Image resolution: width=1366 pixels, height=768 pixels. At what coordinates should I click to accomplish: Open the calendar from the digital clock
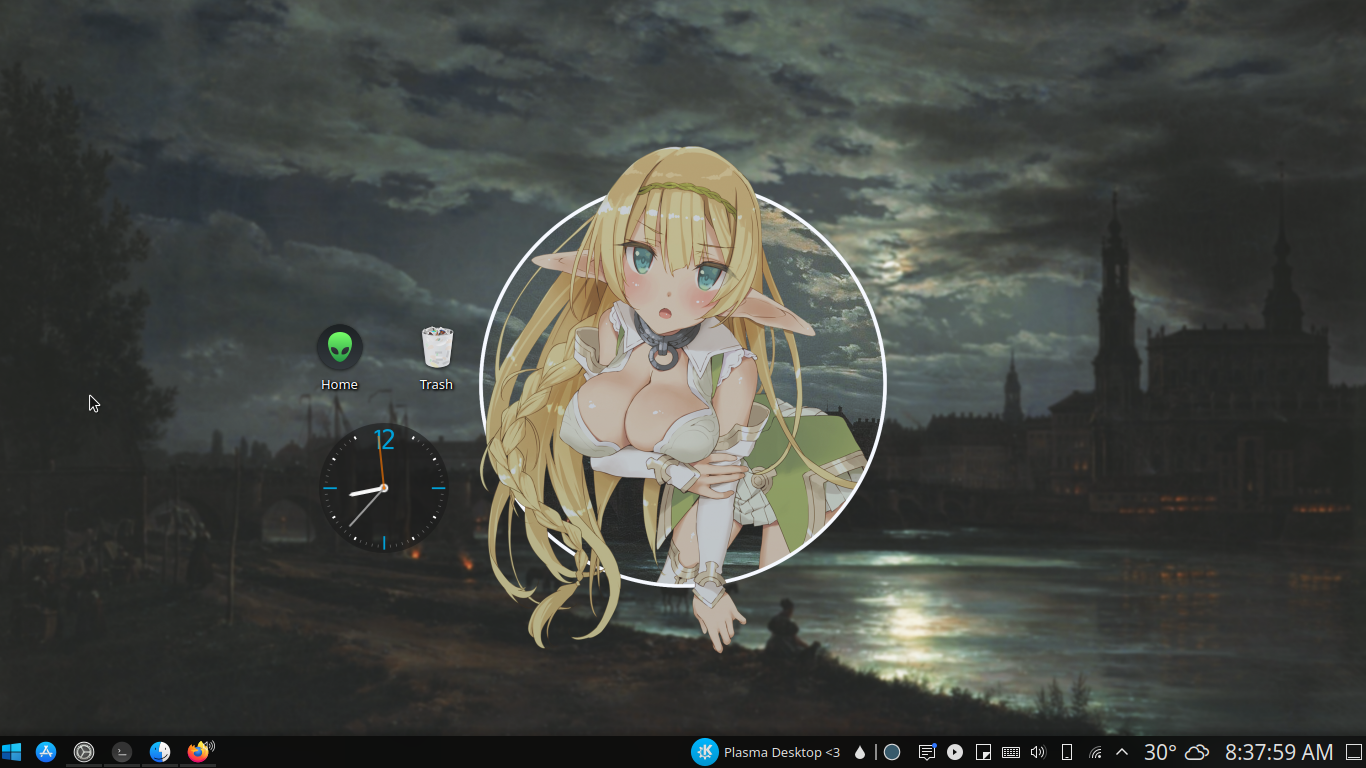coord(1279,752)
